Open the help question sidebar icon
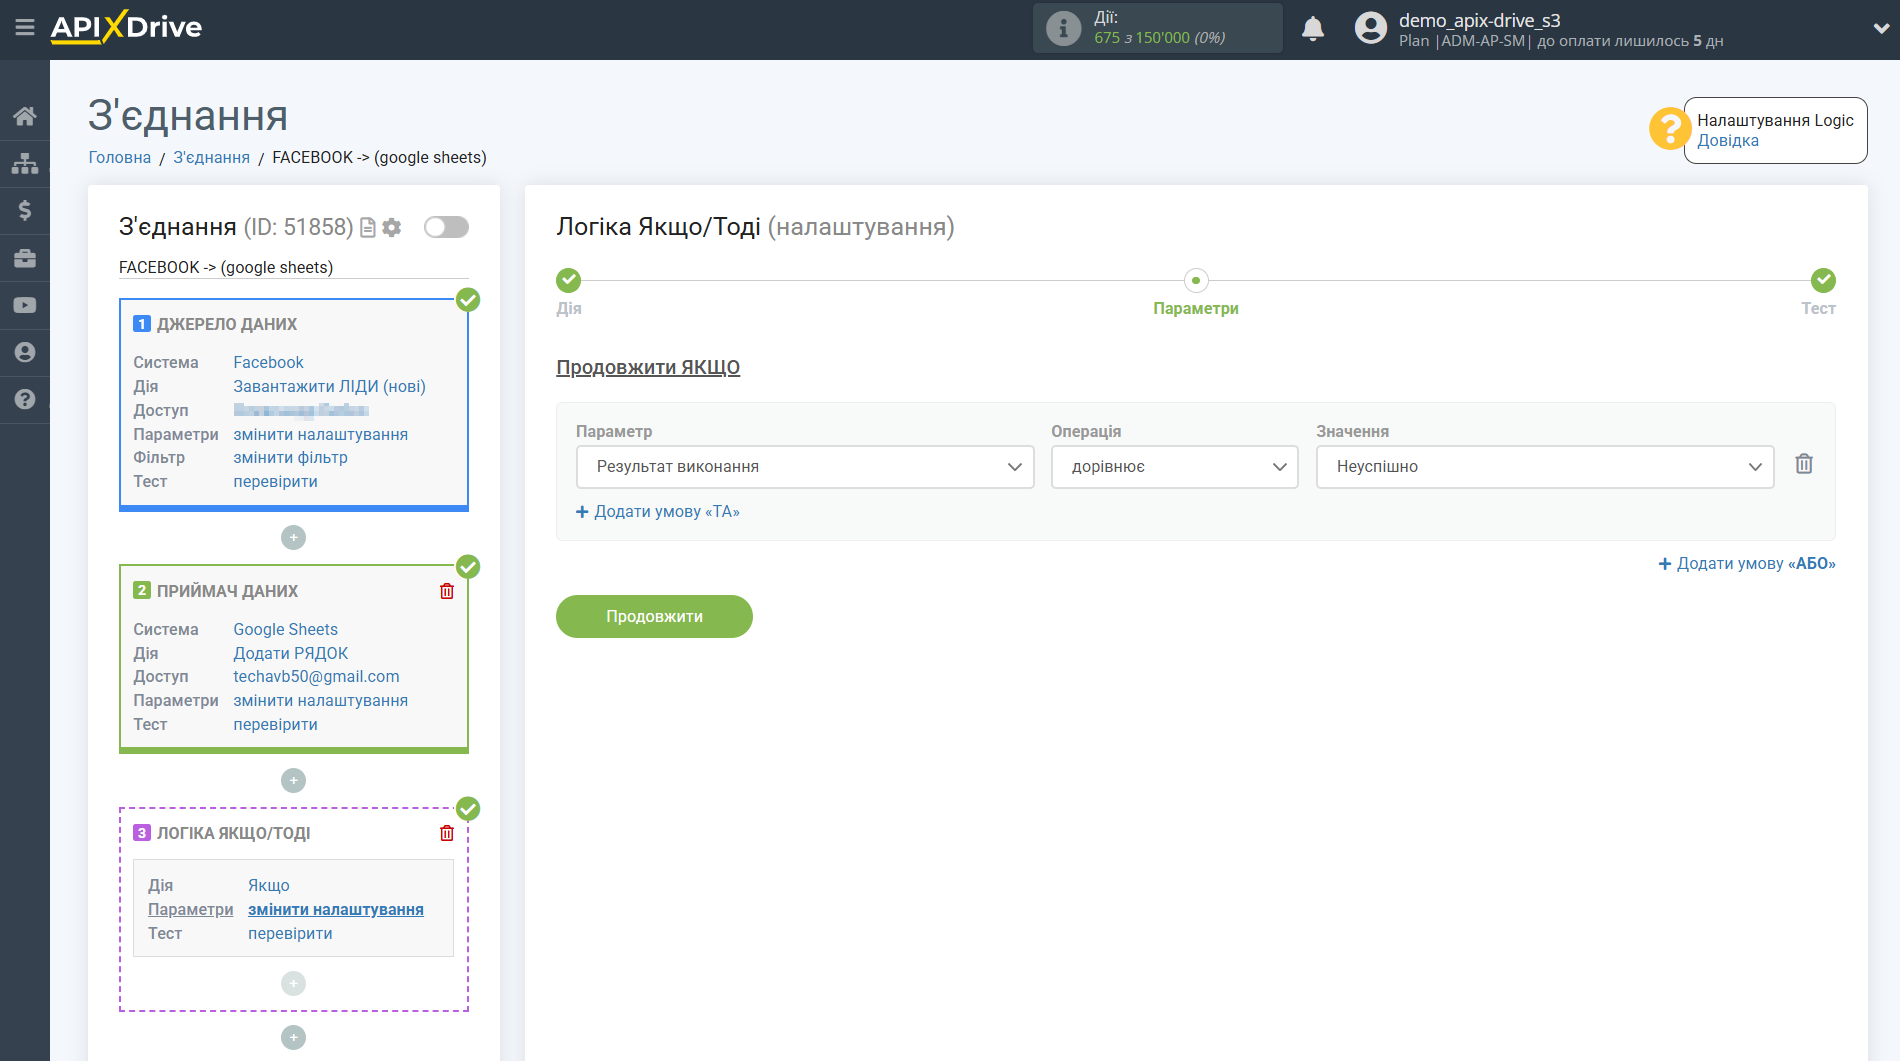The width and height of the screenshot is (1900, 1061). click(x=25, y=399)
